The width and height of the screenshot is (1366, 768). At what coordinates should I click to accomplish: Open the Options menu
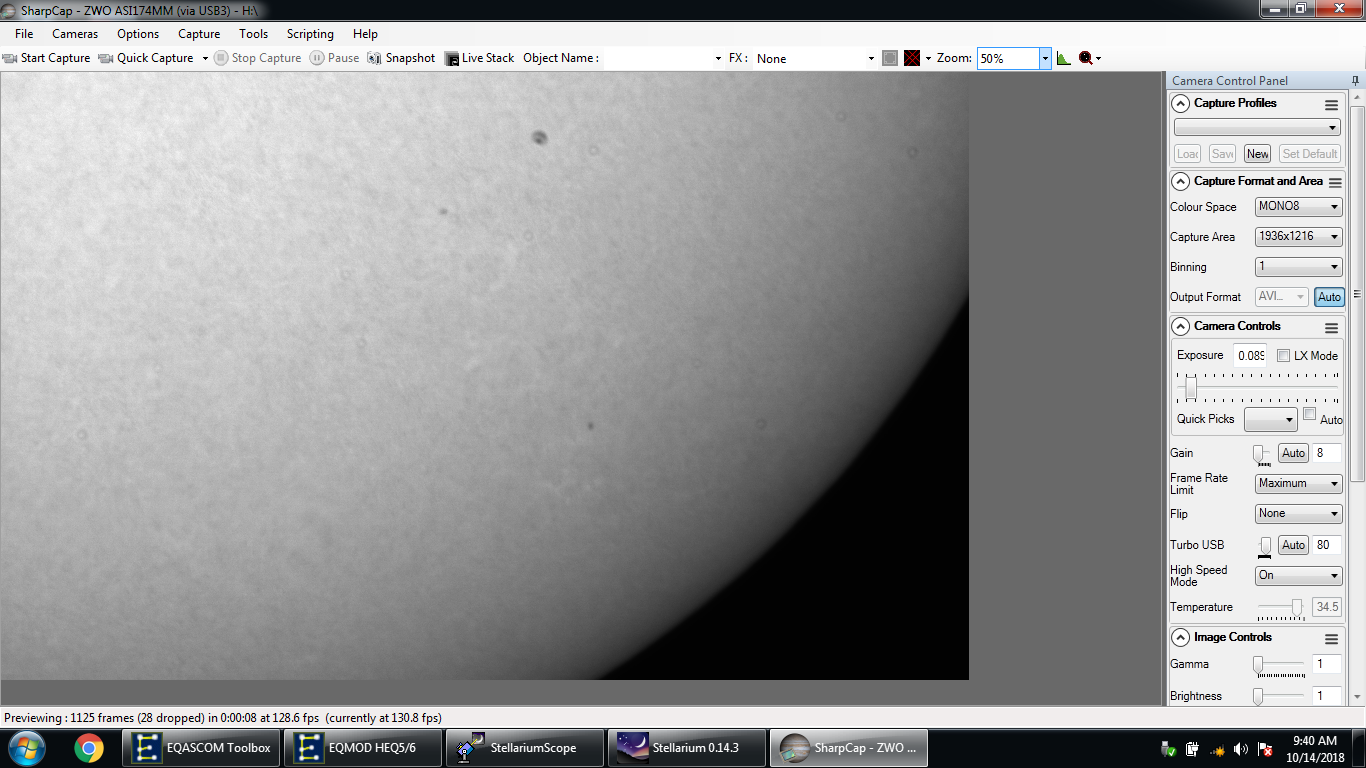[138, 34]
